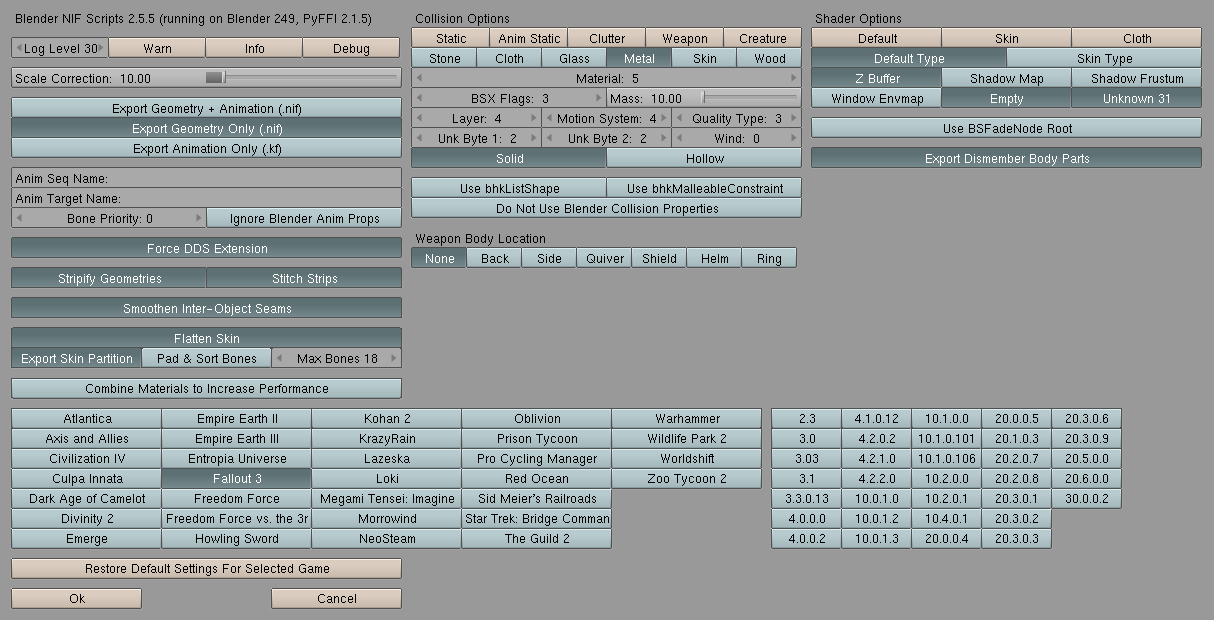The width and height of the screenshot is (1214, 620).
Task: Click the Anim Target Name field
Action: point(206,198)
